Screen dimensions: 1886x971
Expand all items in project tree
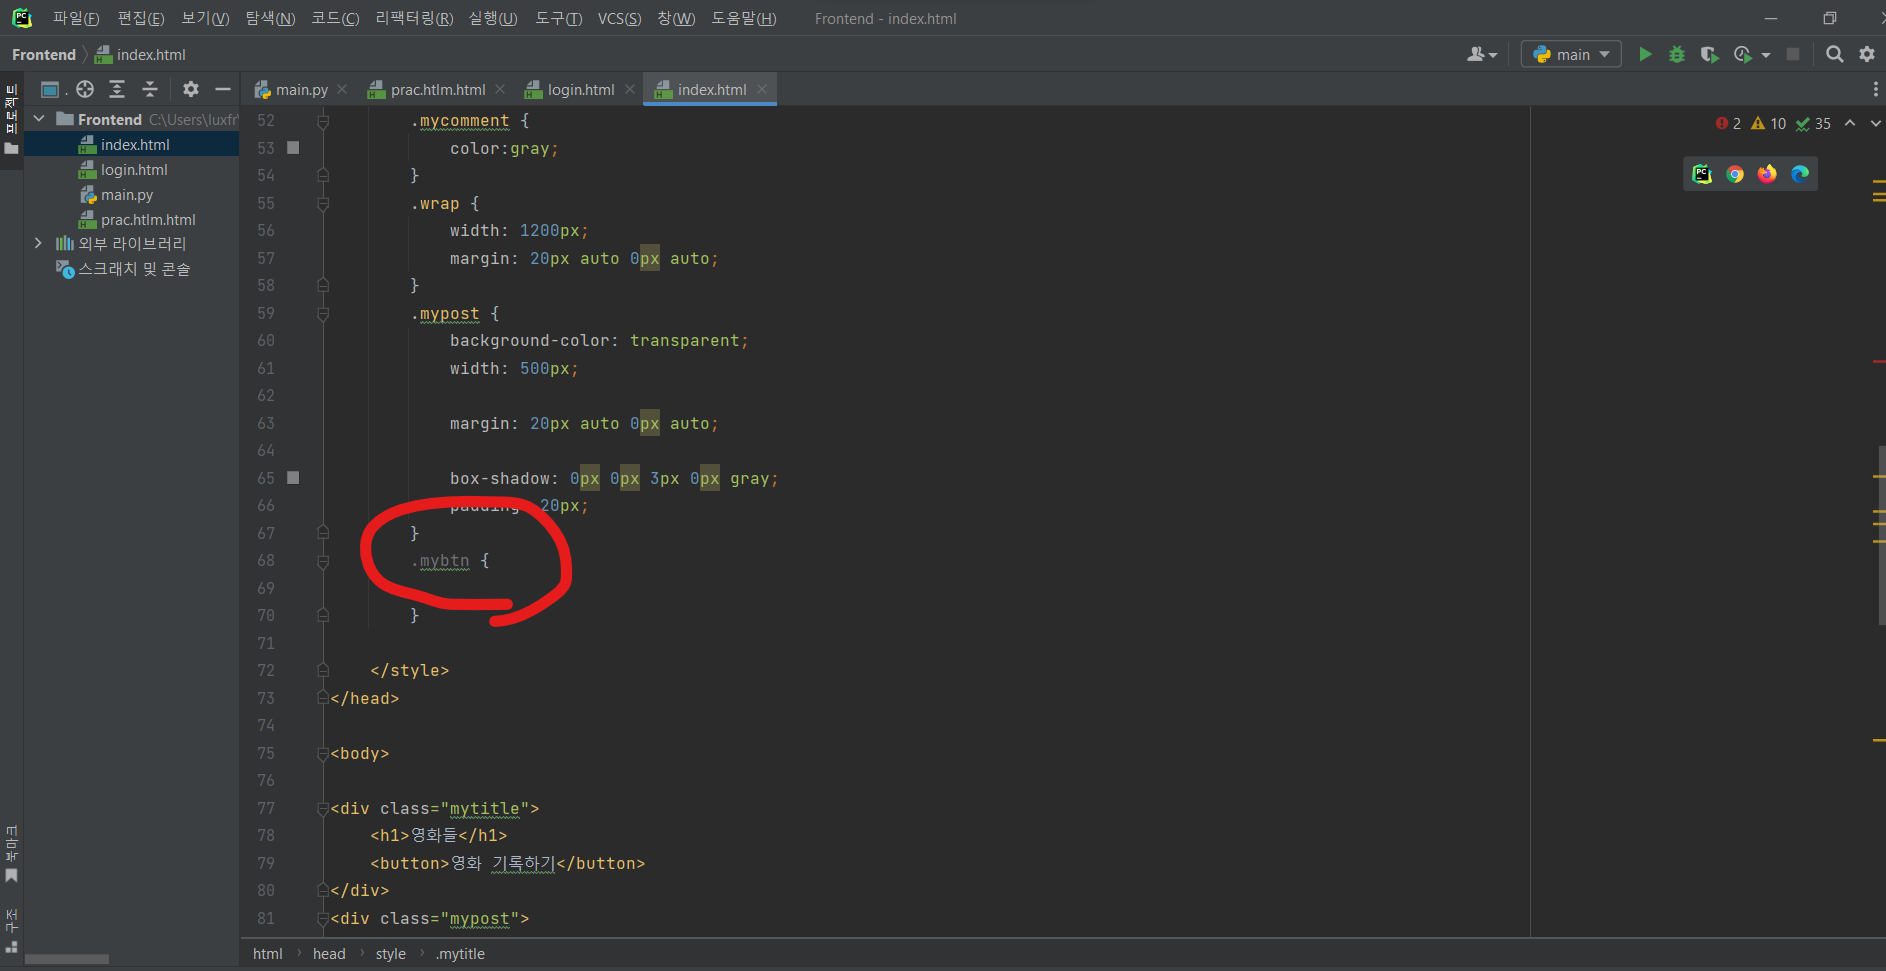pos(117,89)
